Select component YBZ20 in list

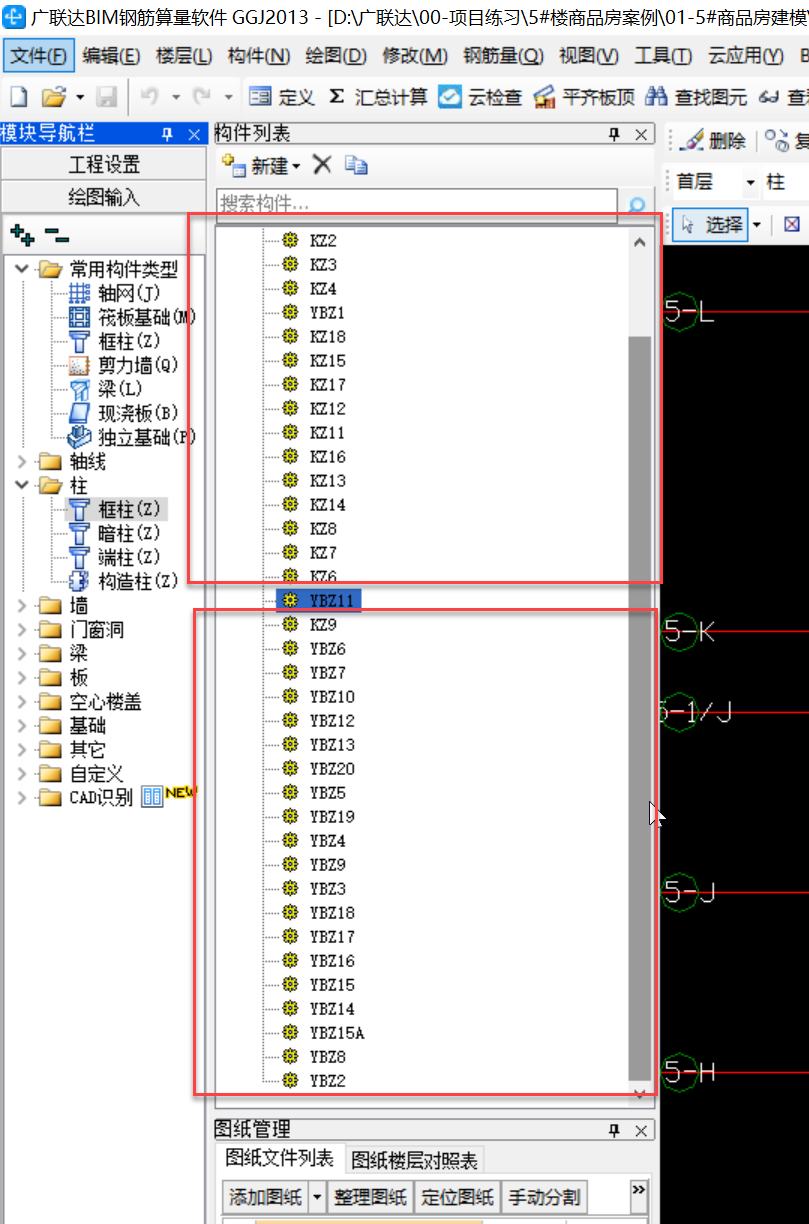pos(332,769)
